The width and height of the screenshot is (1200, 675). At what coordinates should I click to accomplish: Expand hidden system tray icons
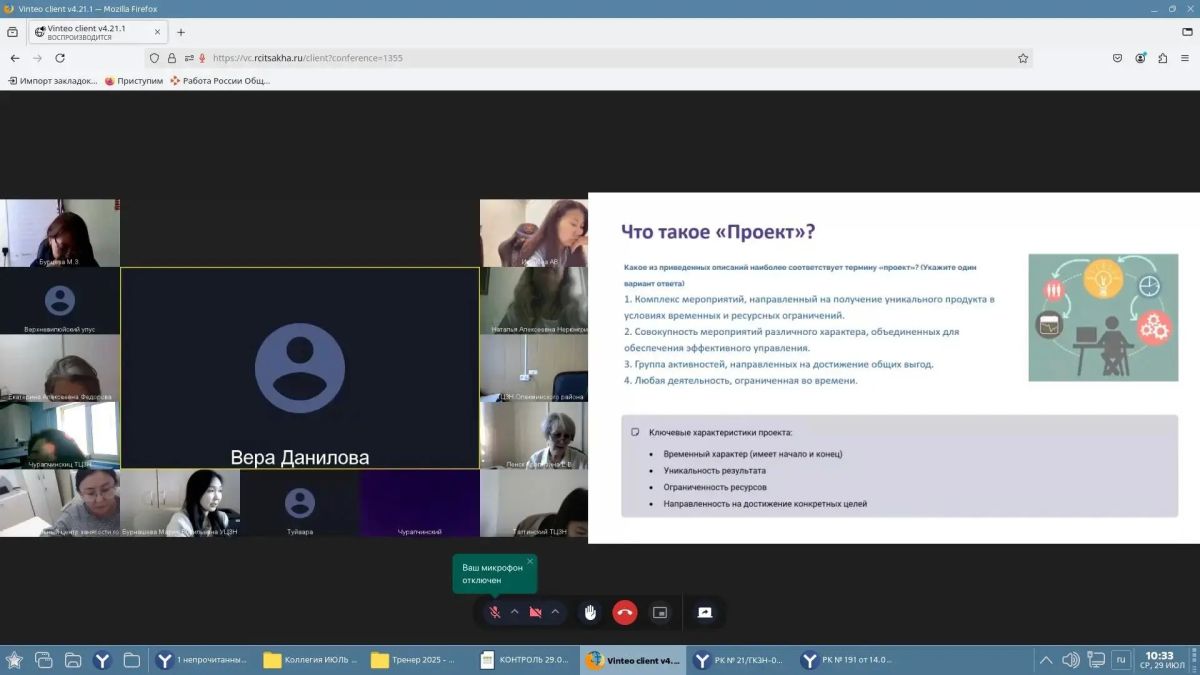click(x=1046, y=660)
